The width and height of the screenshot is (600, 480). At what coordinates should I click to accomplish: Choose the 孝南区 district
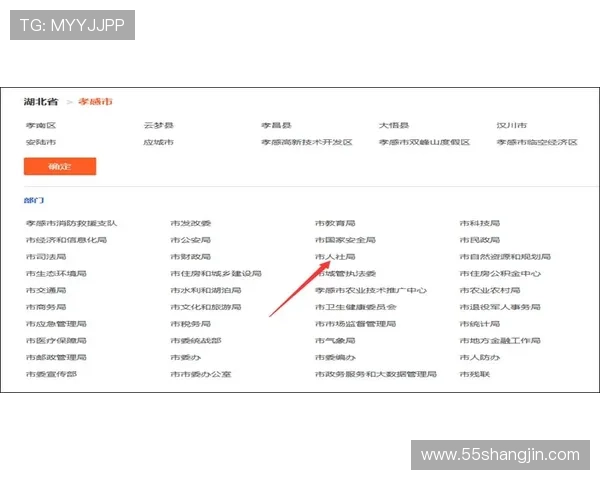tap(41, 125)
